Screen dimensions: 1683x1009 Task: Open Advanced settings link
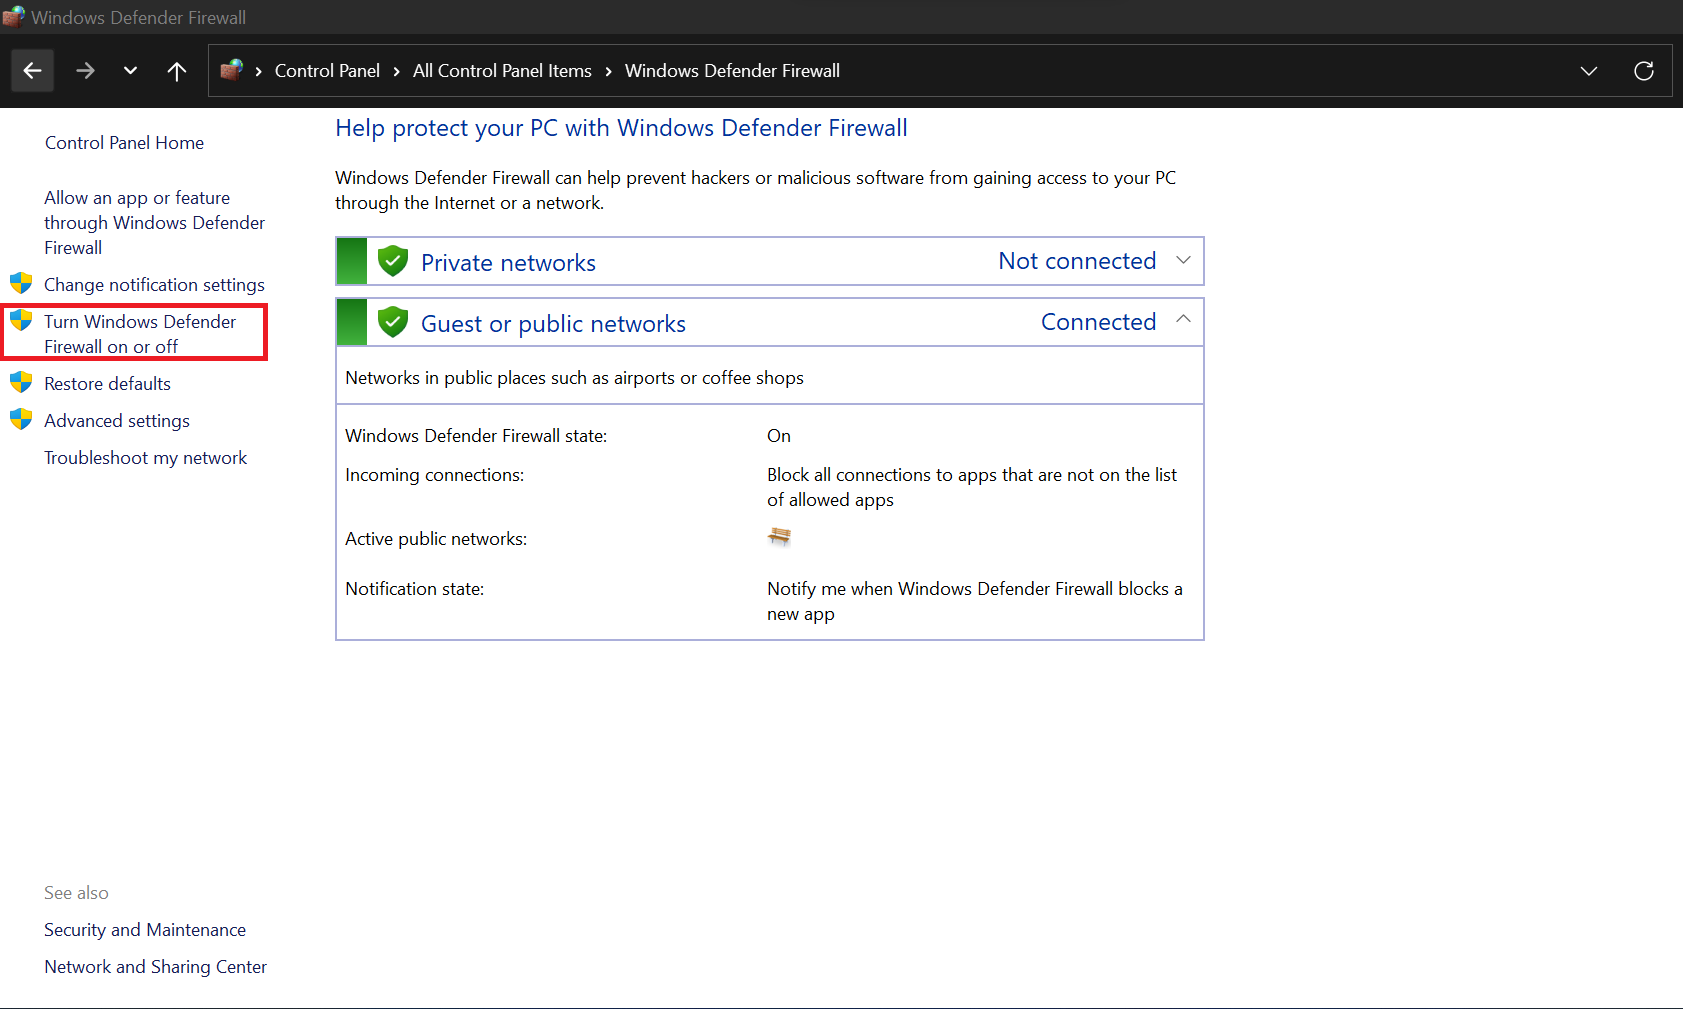[x=117, y=421]
